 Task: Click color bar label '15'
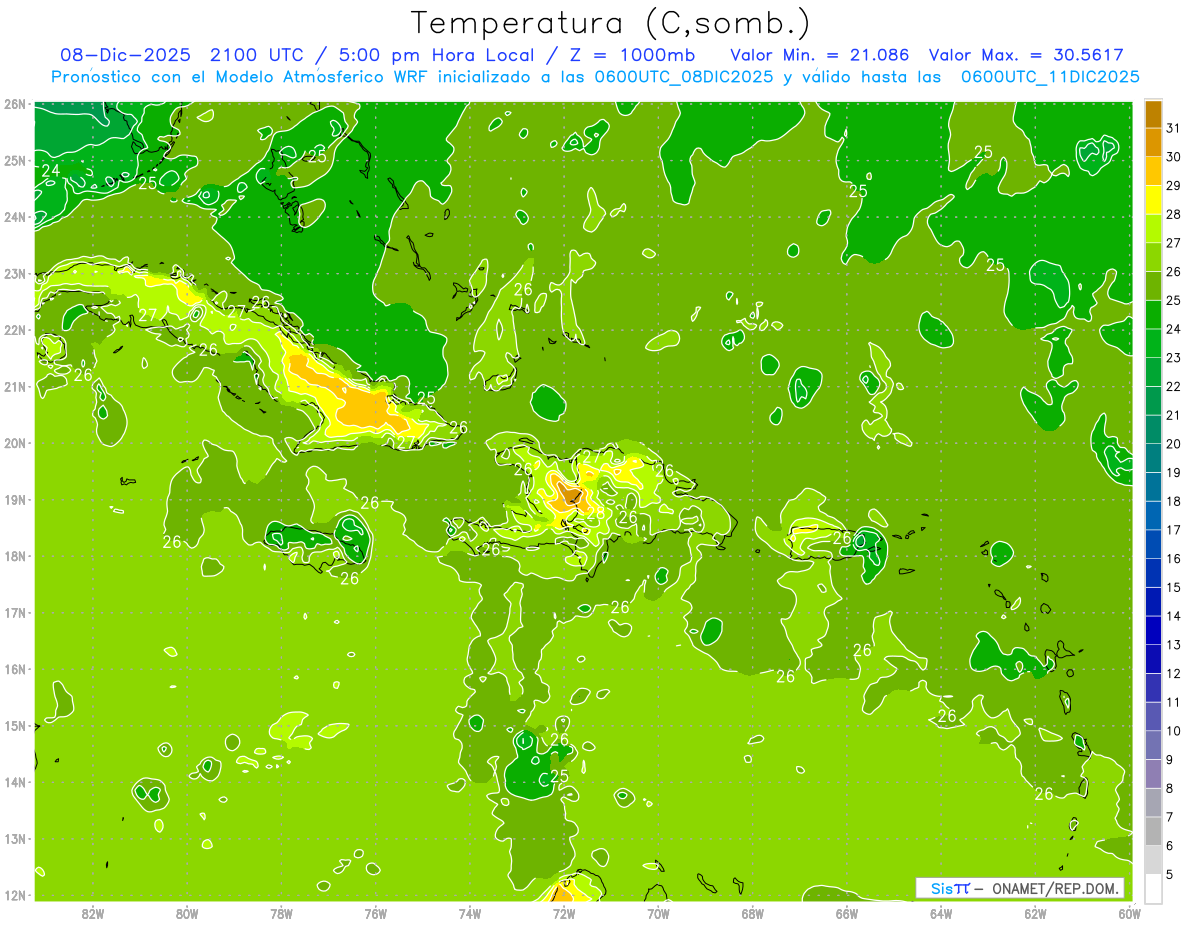tap(1174, 587)
